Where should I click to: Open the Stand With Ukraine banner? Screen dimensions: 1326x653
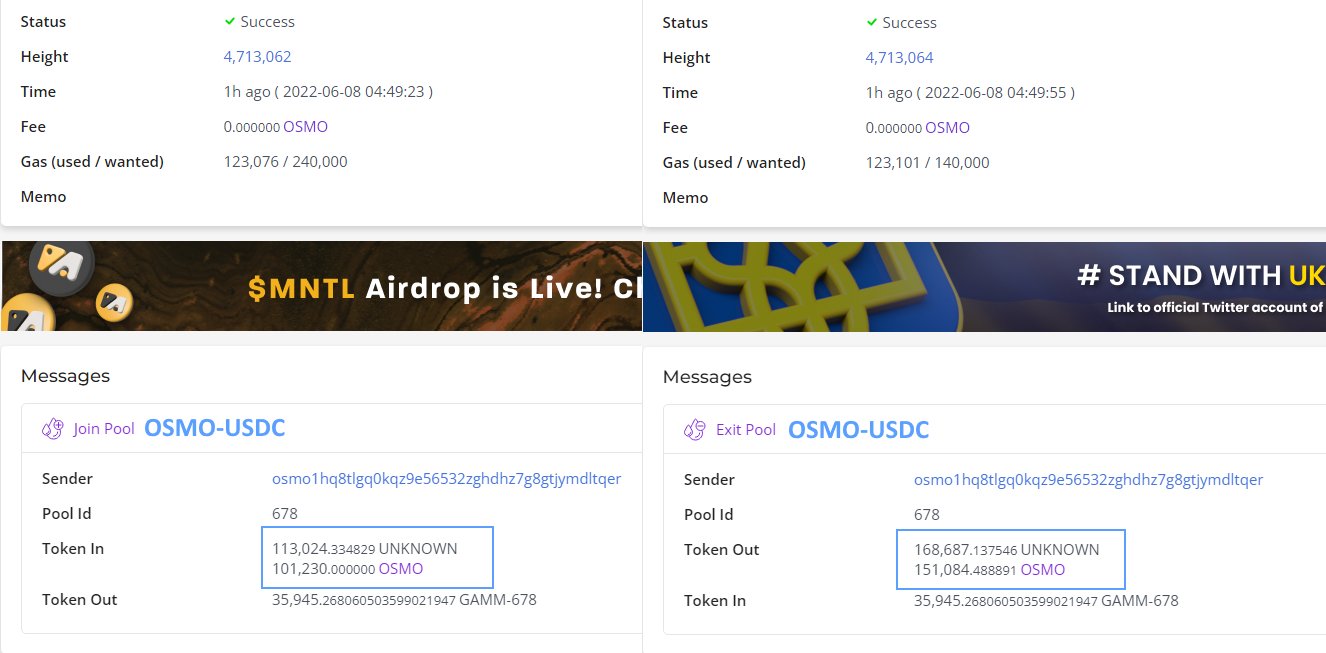pyautogui.click(x=984, y=287)
